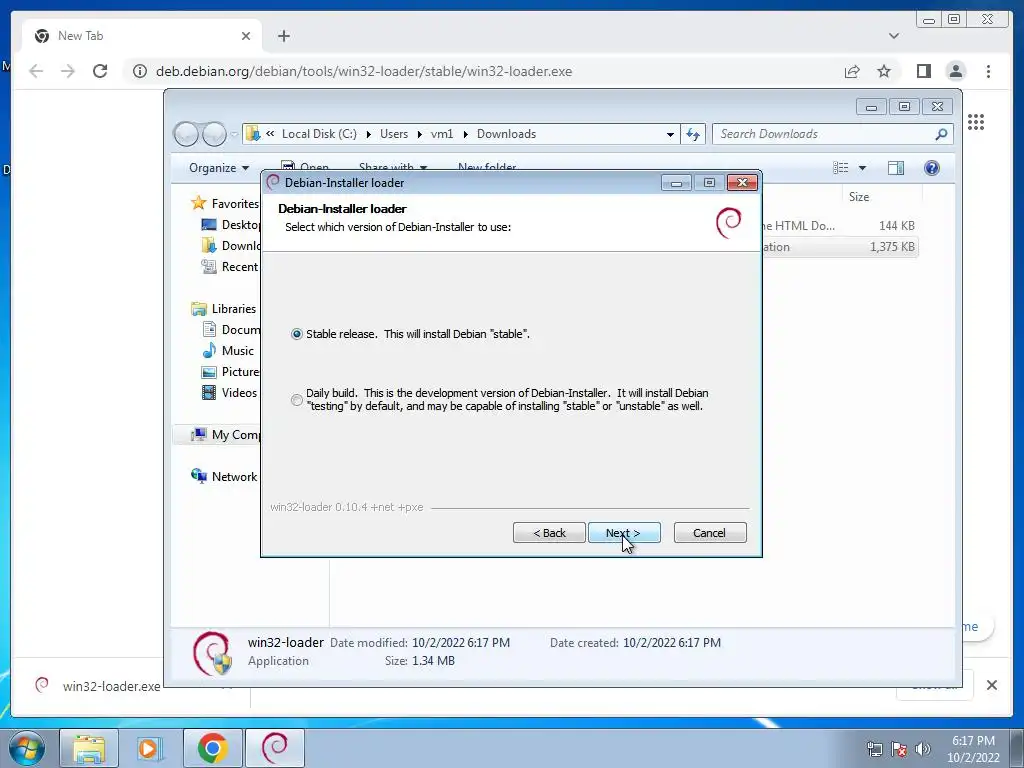Viewport: 1024px width, 768px height.
Task: Select the New Tab browser tab
Action: click(142, 36)
